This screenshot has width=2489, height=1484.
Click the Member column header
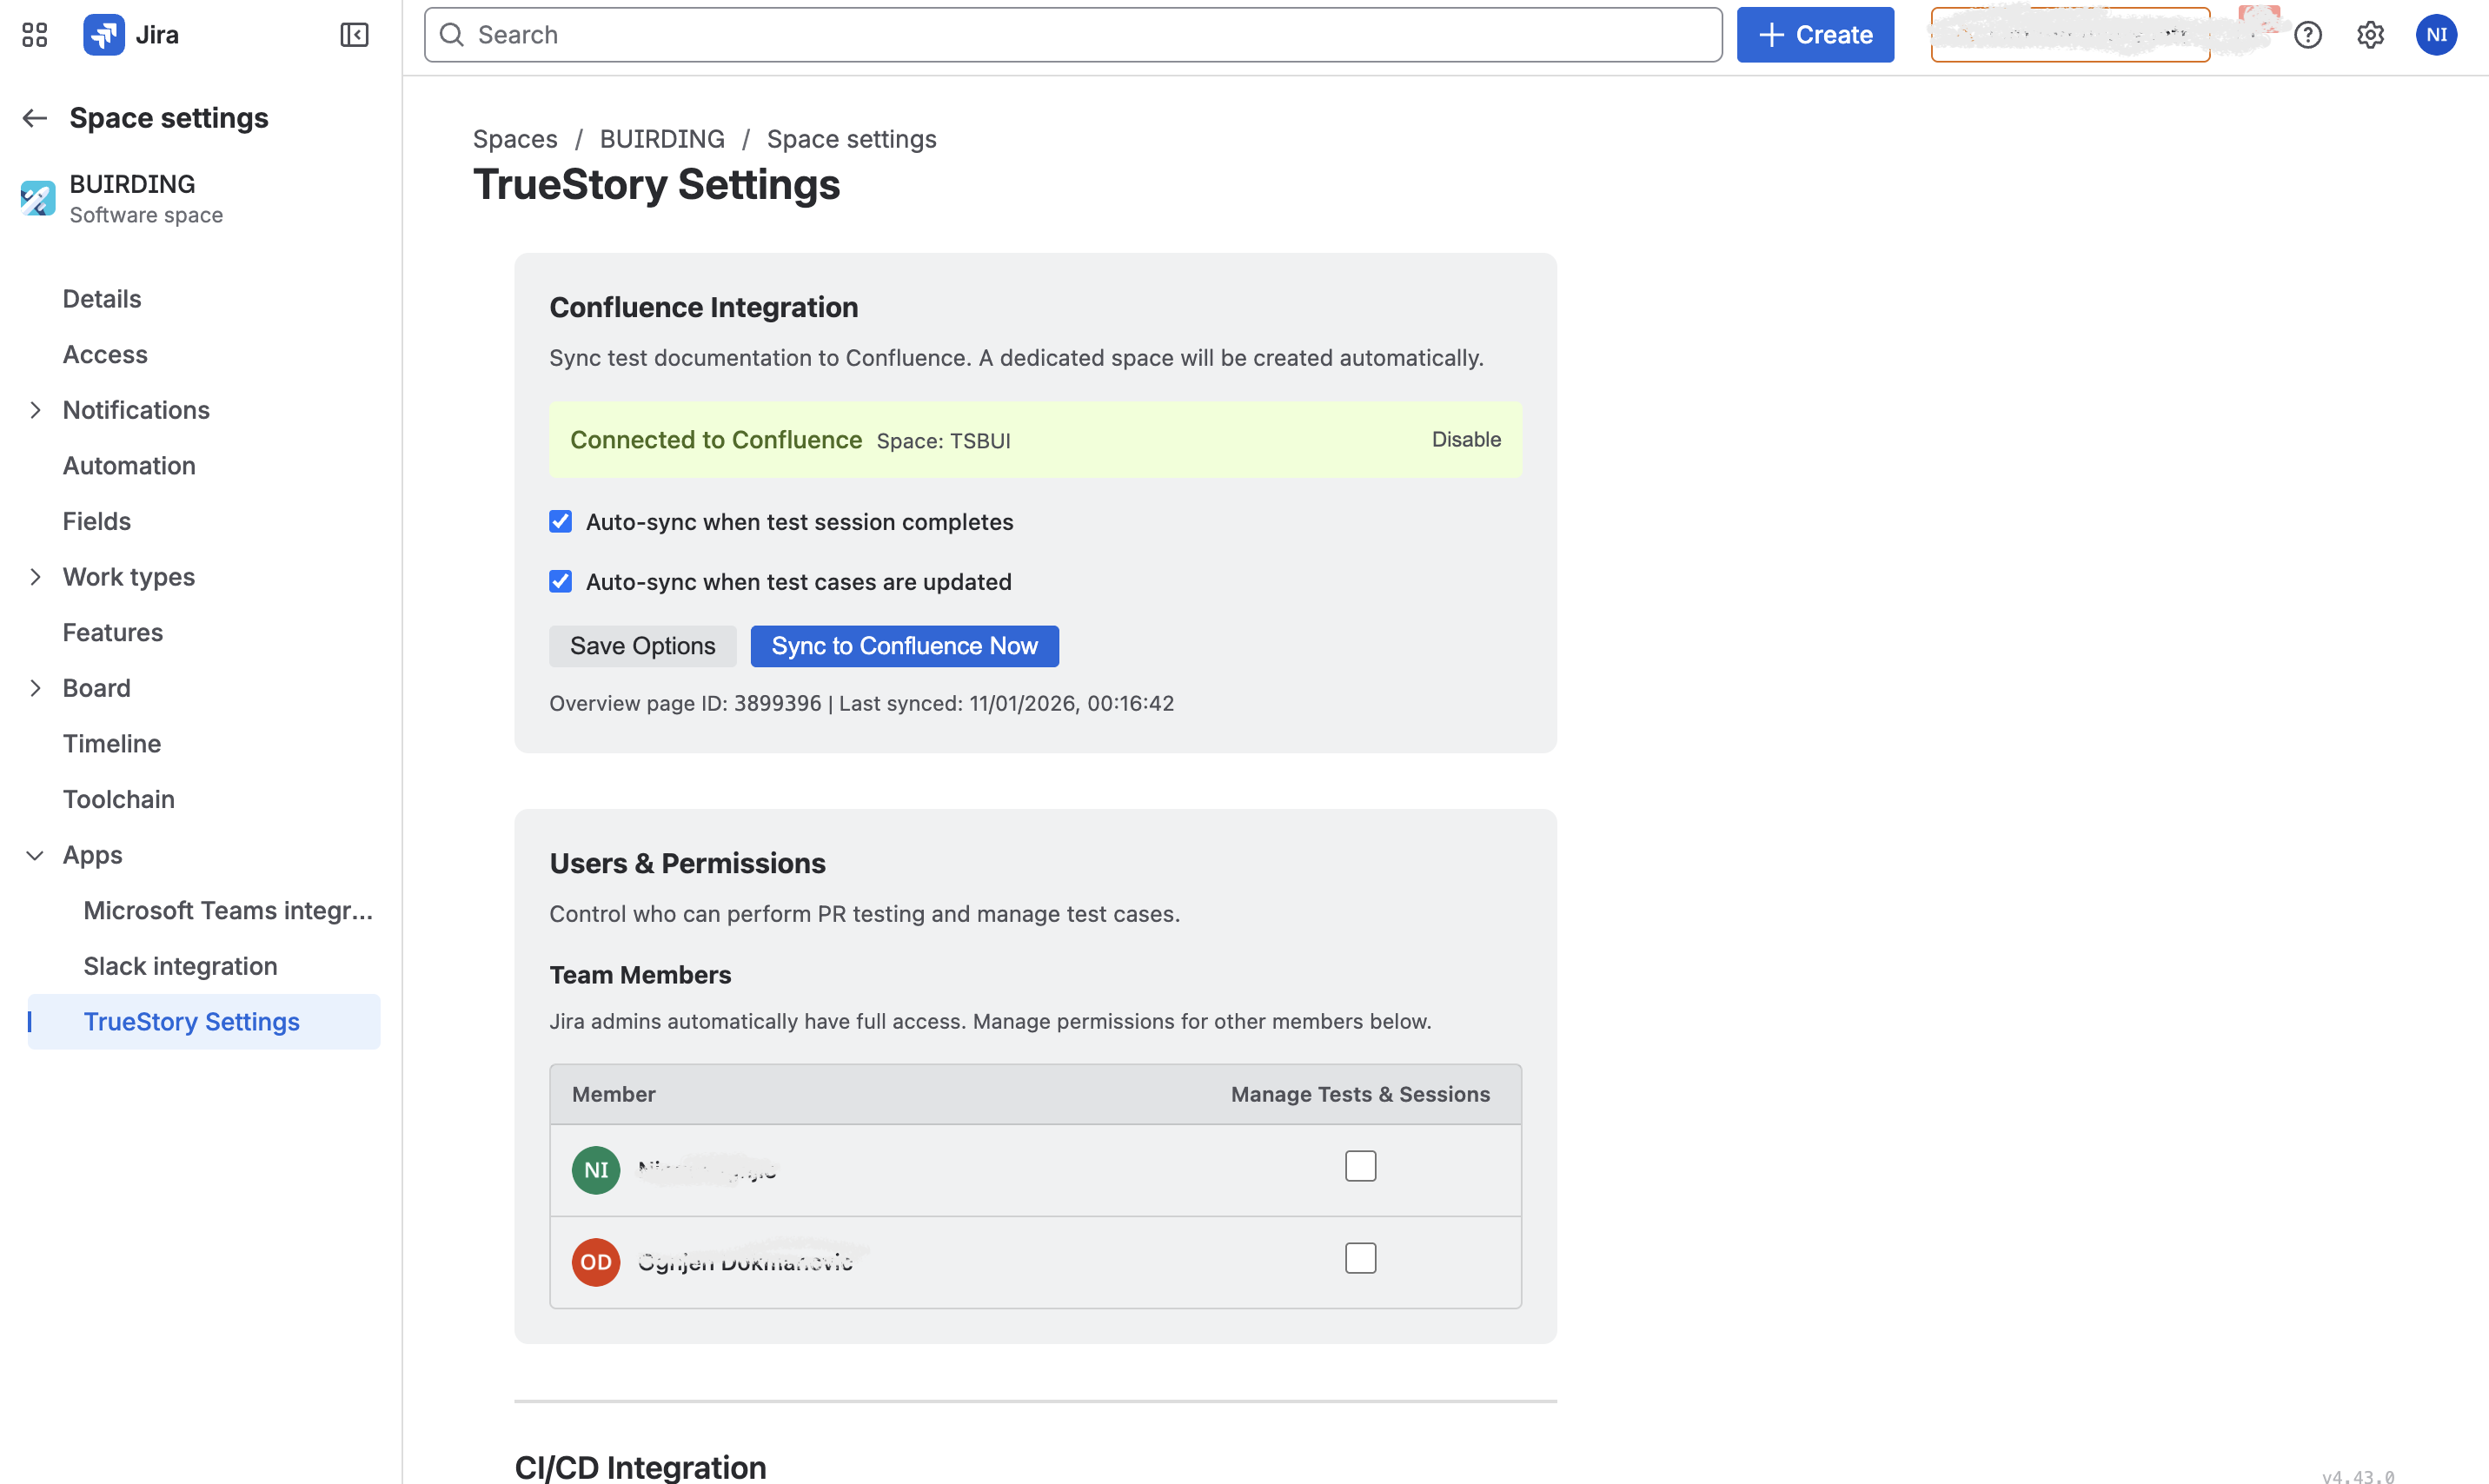614,1094
